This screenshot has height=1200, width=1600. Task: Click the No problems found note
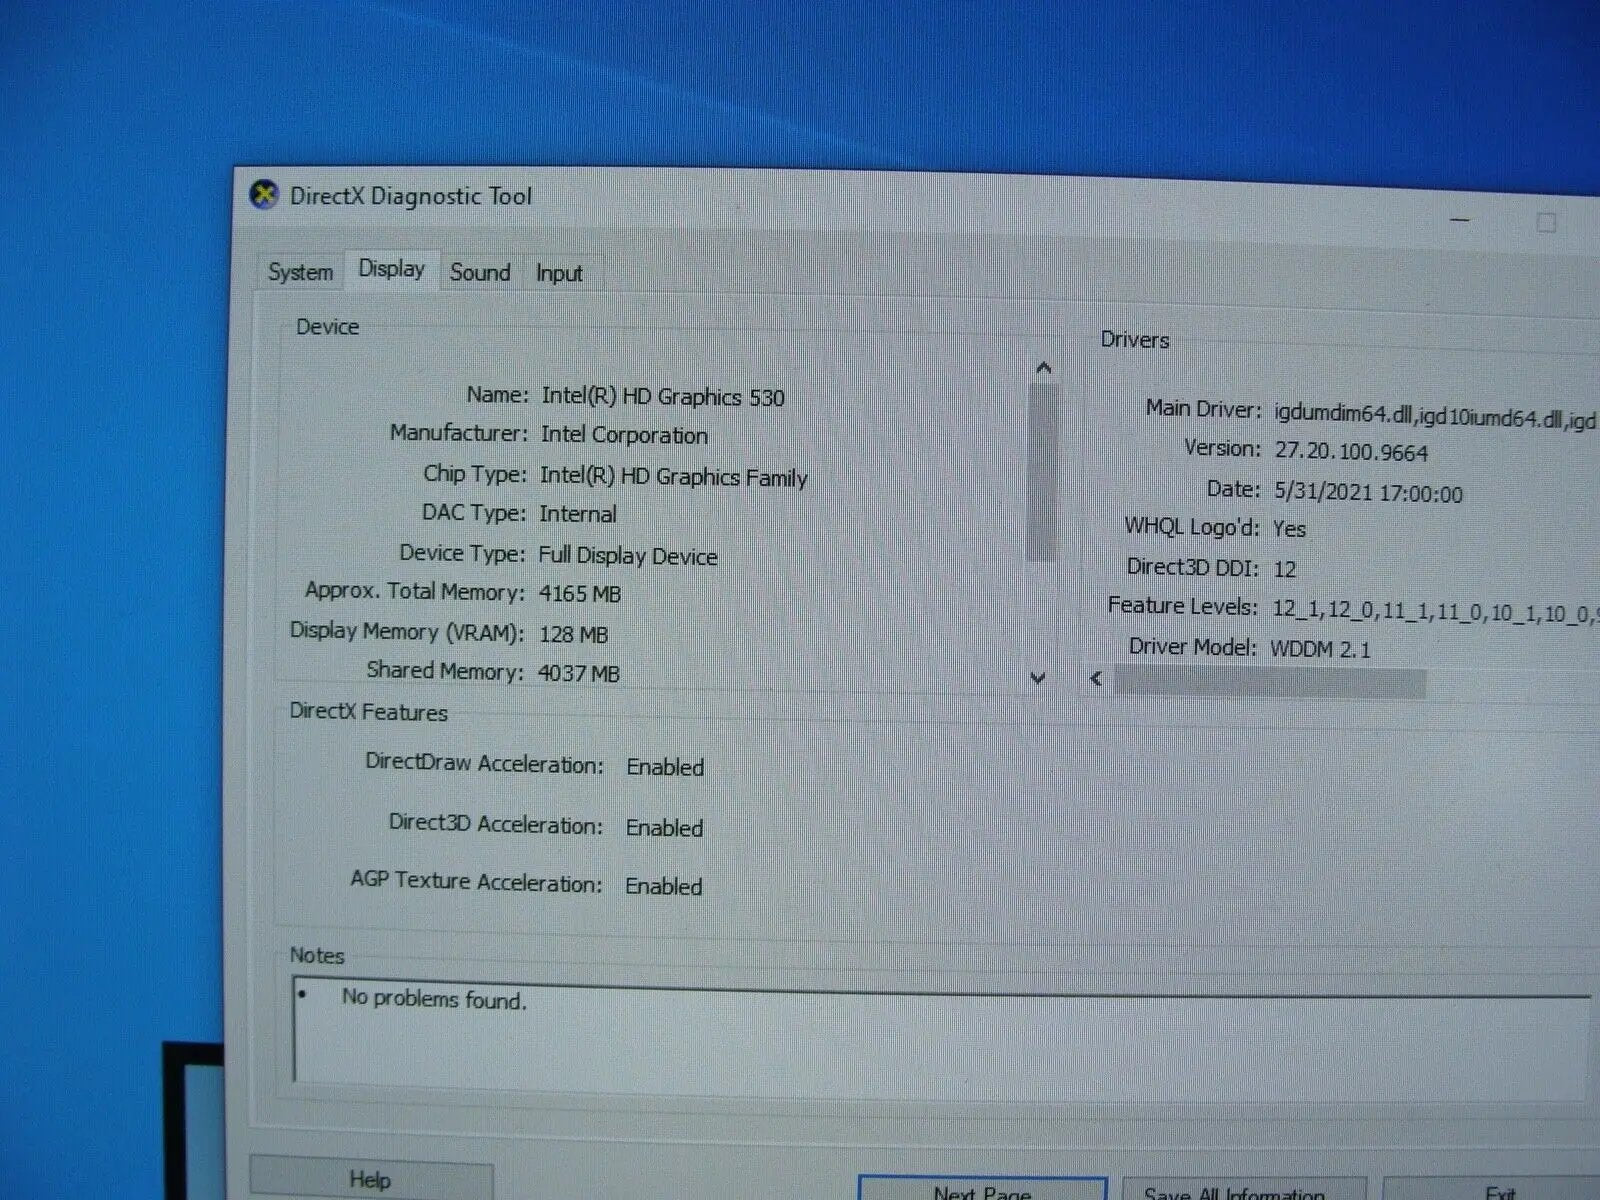pyautogui.click(x=434, y=999)
